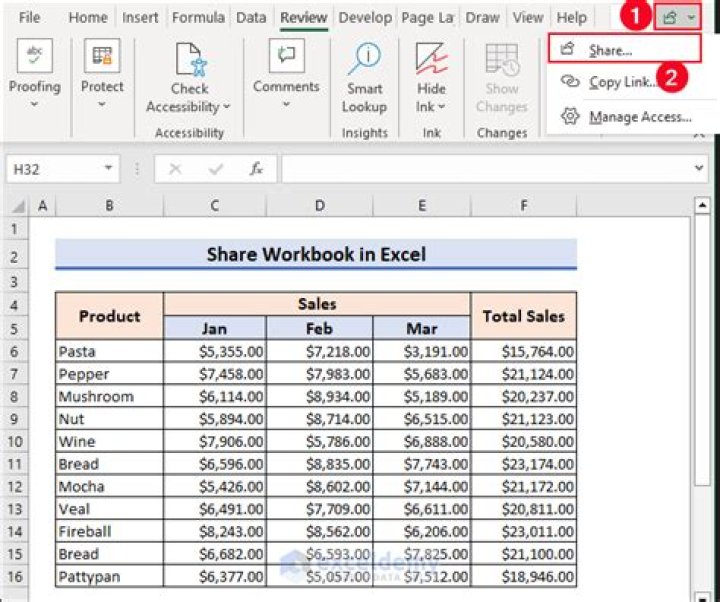The image size is (720, 602).
Task: Select row 16 header
Action: 14,576
